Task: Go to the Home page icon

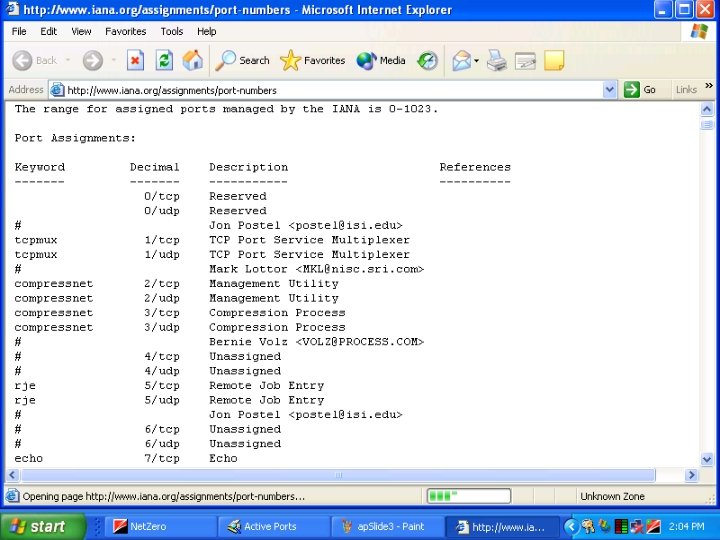Action: pyautogui.click(x=193, y=61)
